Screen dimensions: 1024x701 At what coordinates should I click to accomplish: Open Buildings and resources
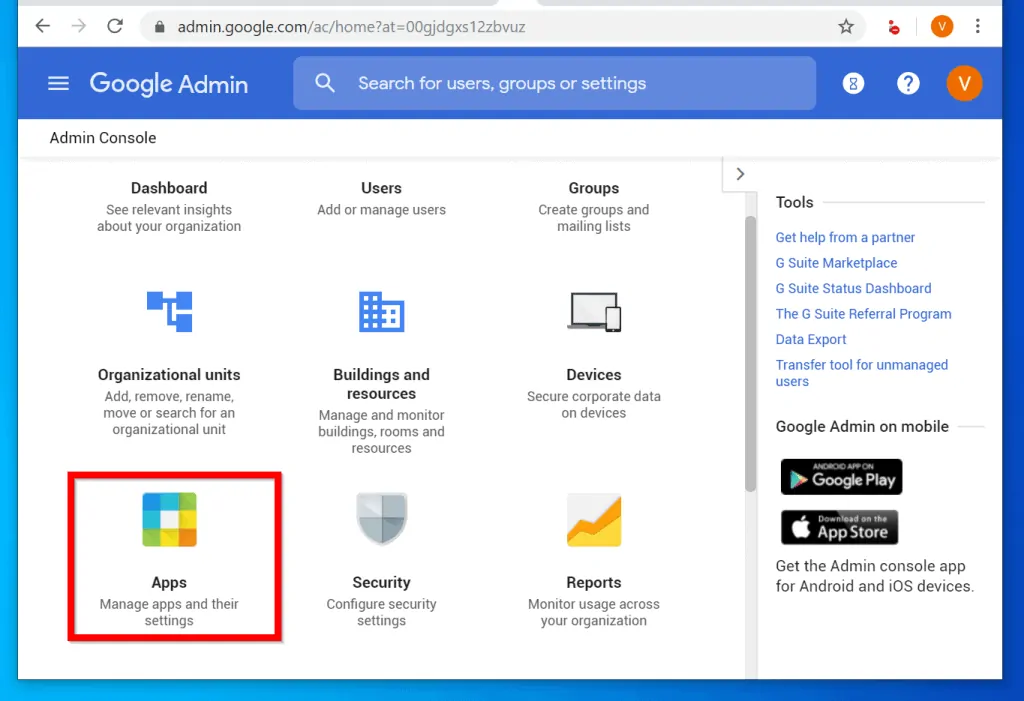click(x=381, y=312)
